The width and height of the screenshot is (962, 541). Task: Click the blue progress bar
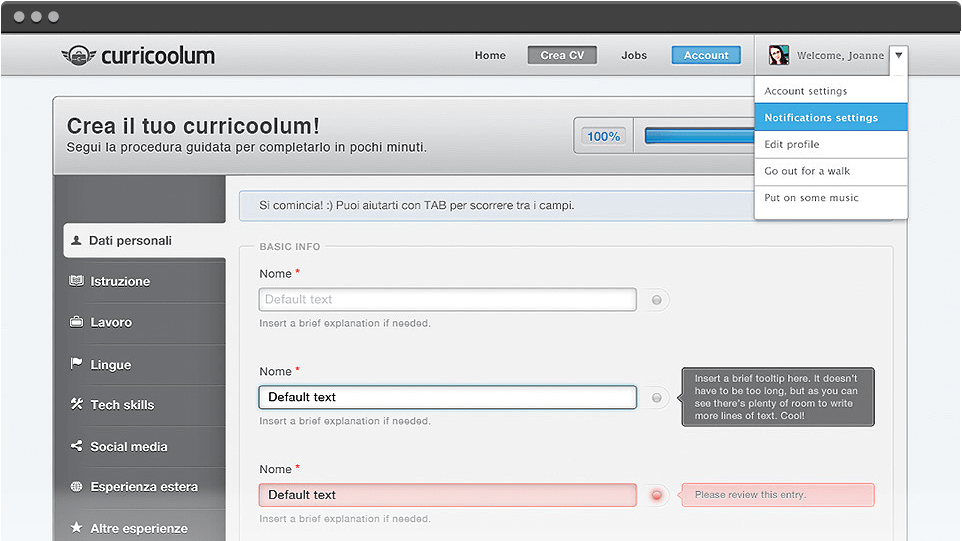(698, 136)
